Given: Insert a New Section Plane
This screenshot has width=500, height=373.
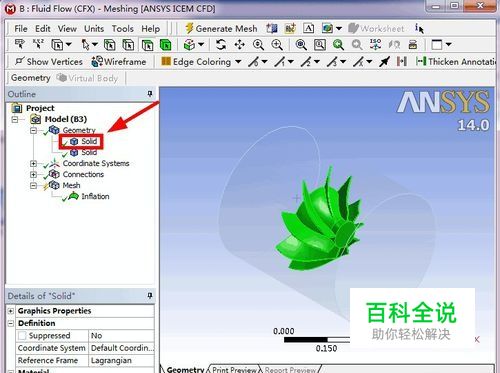Looking at the screenshot, I should click(272, 29).
